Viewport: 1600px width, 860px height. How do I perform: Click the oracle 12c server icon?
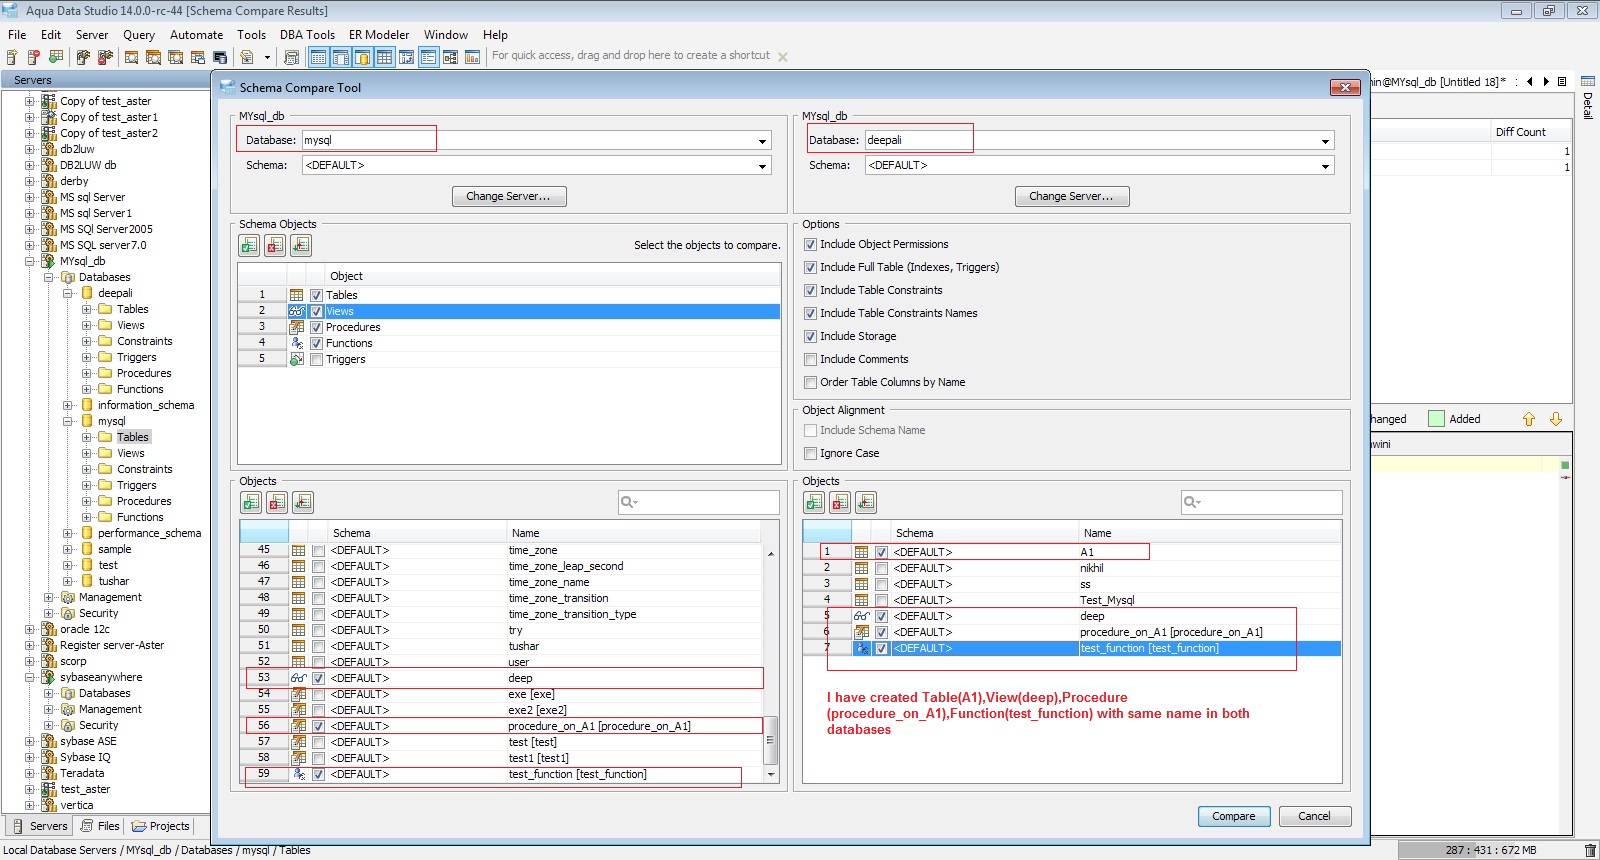(x=48, y=629)
